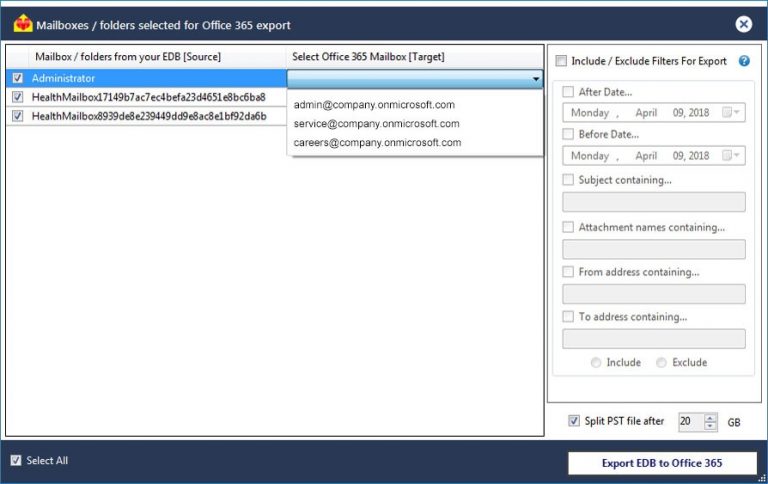Click the From address containing text field
Image resolution: width=768 pixels, height=484 pixels.
pos(654,294)
